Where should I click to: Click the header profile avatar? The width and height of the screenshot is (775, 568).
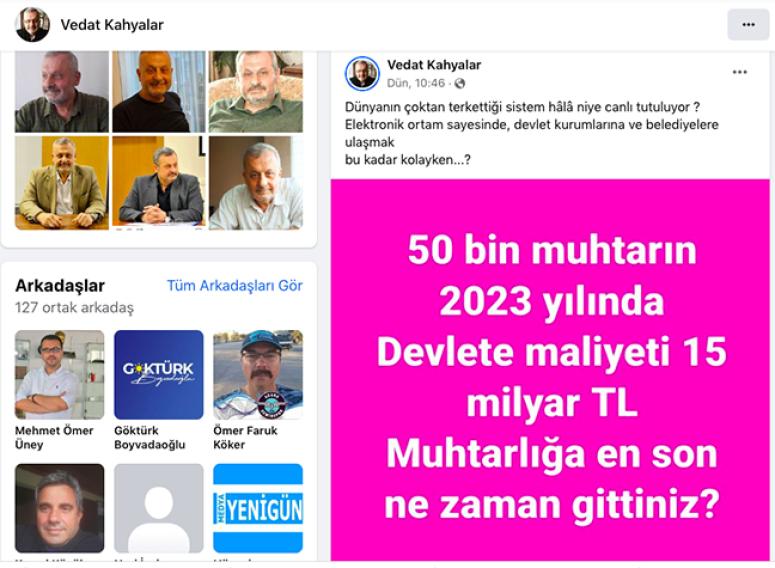coord(33,24)
